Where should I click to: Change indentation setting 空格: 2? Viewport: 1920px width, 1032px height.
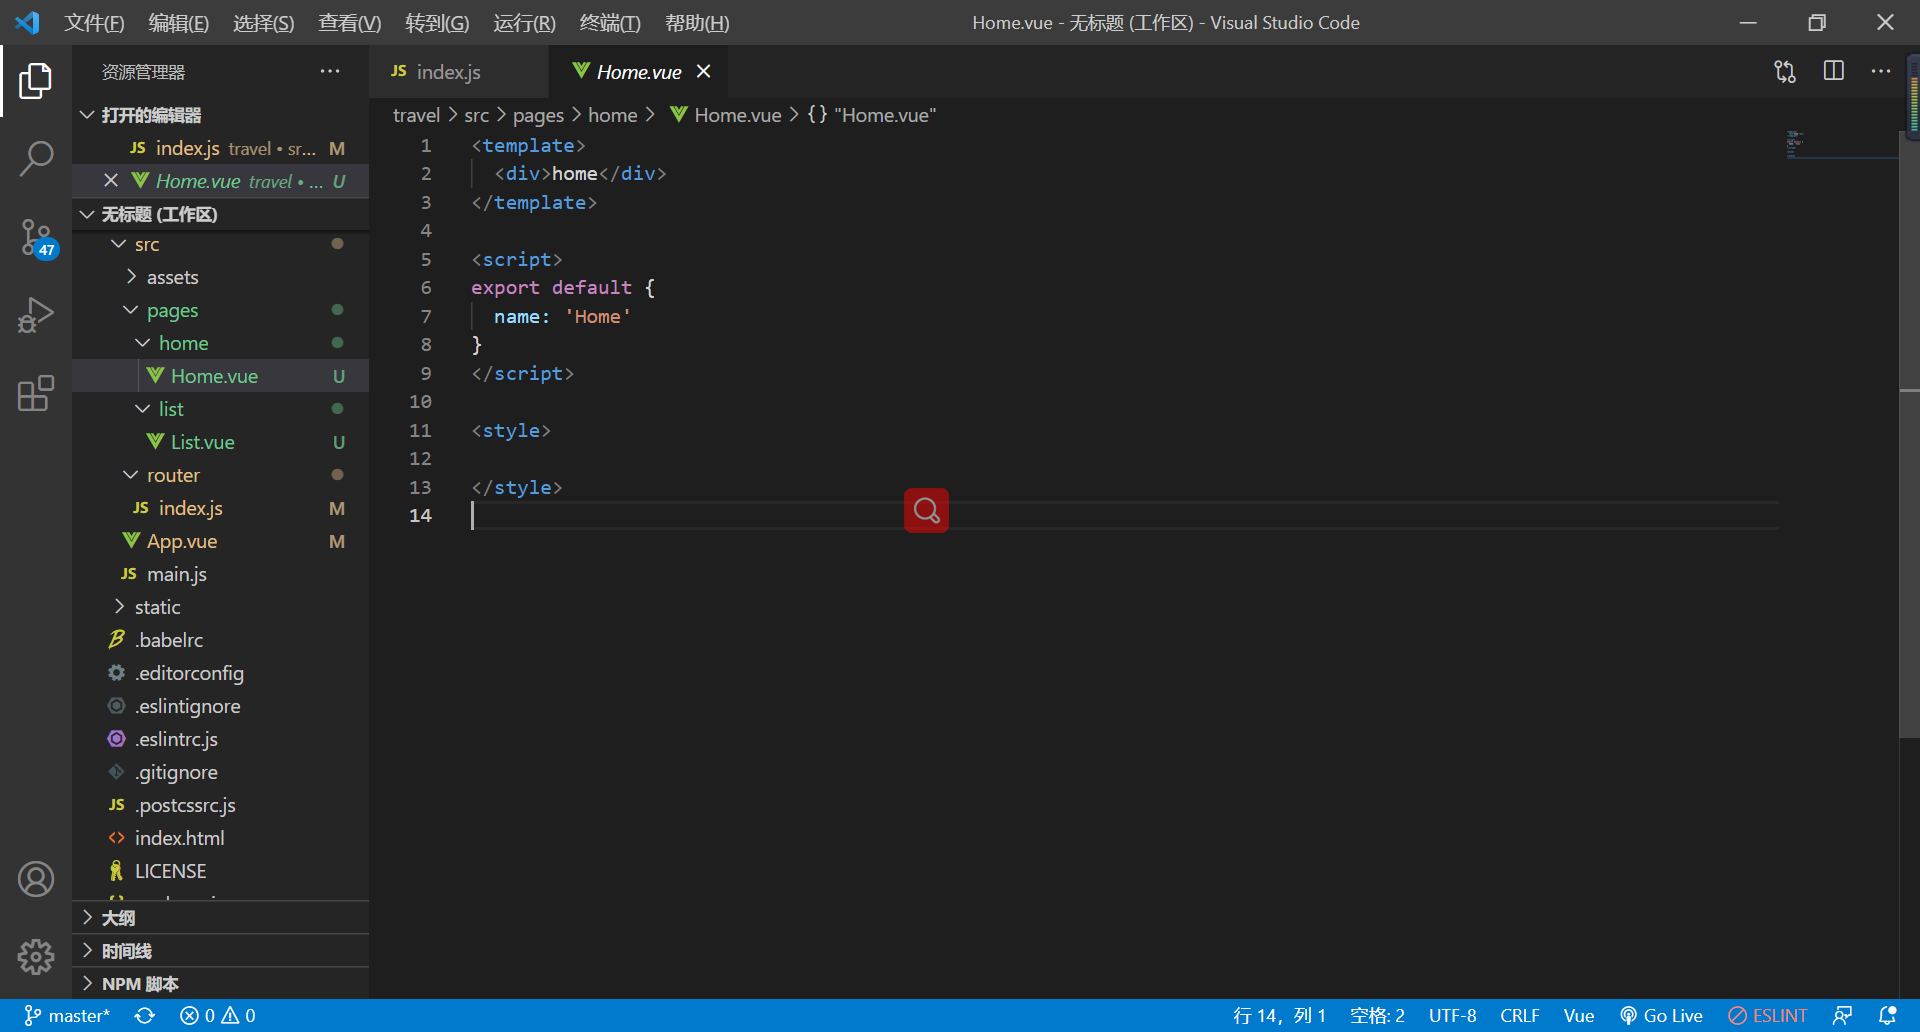[1377, 1016]
